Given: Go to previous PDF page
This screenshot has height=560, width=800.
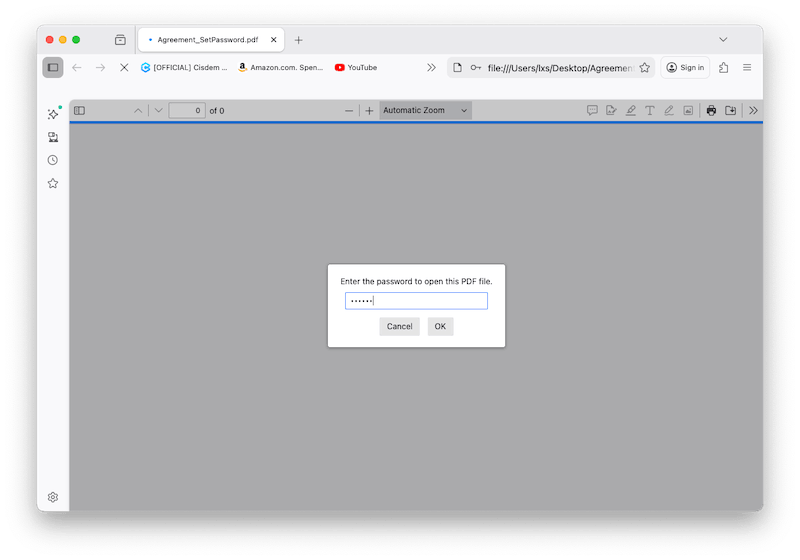Looking at the screenshot, I should point(138,111).
